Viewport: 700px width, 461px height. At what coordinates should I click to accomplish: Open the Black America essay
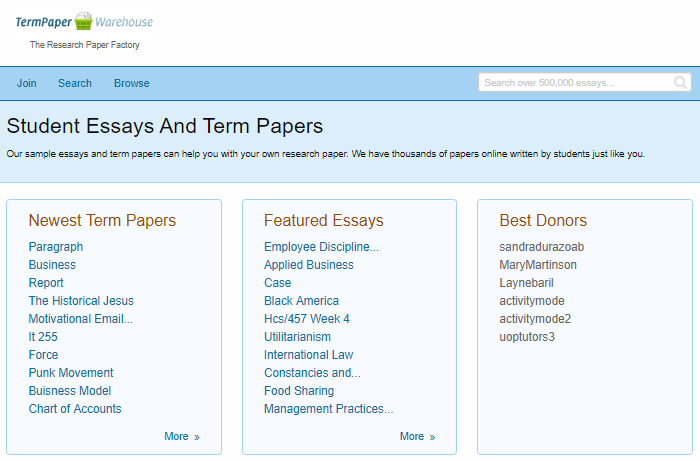click(x=301, y=301)
